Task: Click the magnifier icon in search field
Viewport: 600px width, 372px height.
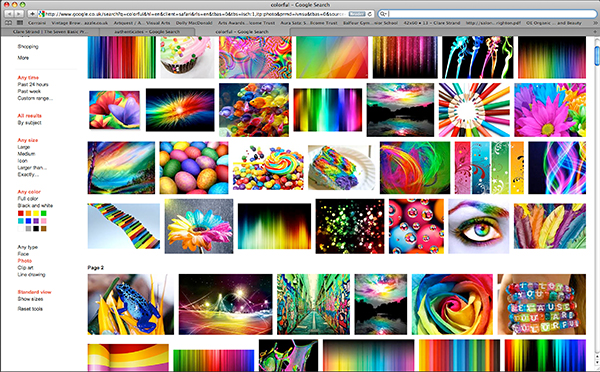Action: 382,14
